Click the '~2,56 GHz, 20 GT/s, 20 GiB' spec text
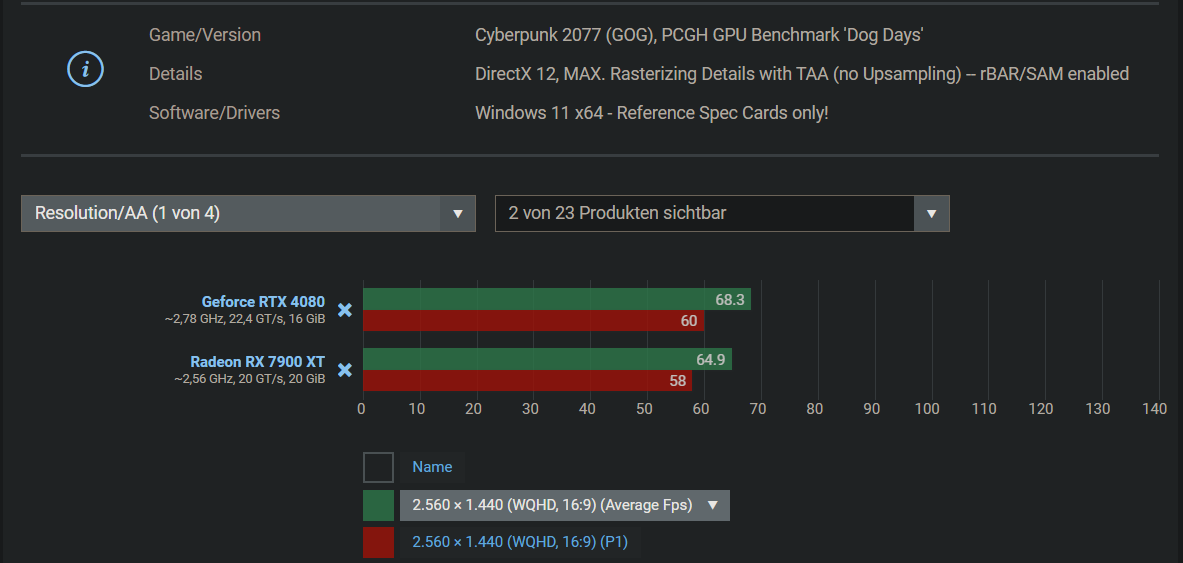This screenshot has height=563, width=1183. [250, 379]
